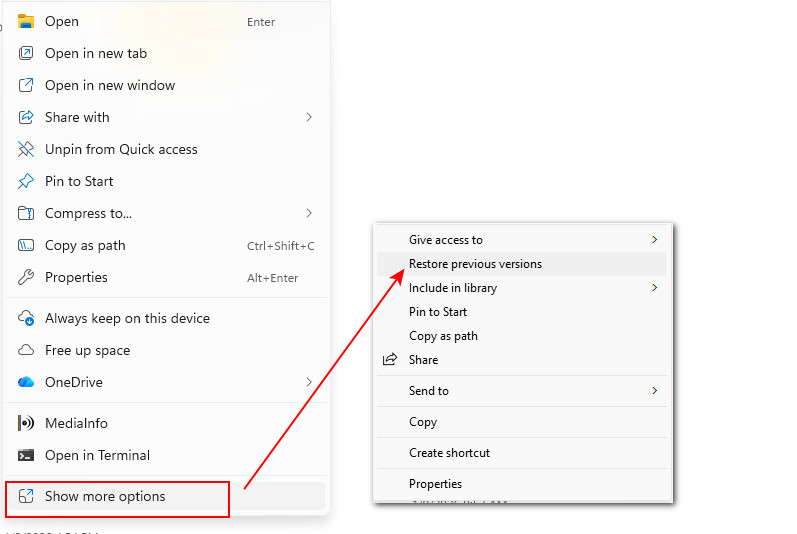Expand the Compress to submenu arrow
Viewport: 797px width, 534px height.
tap(309, 213)
